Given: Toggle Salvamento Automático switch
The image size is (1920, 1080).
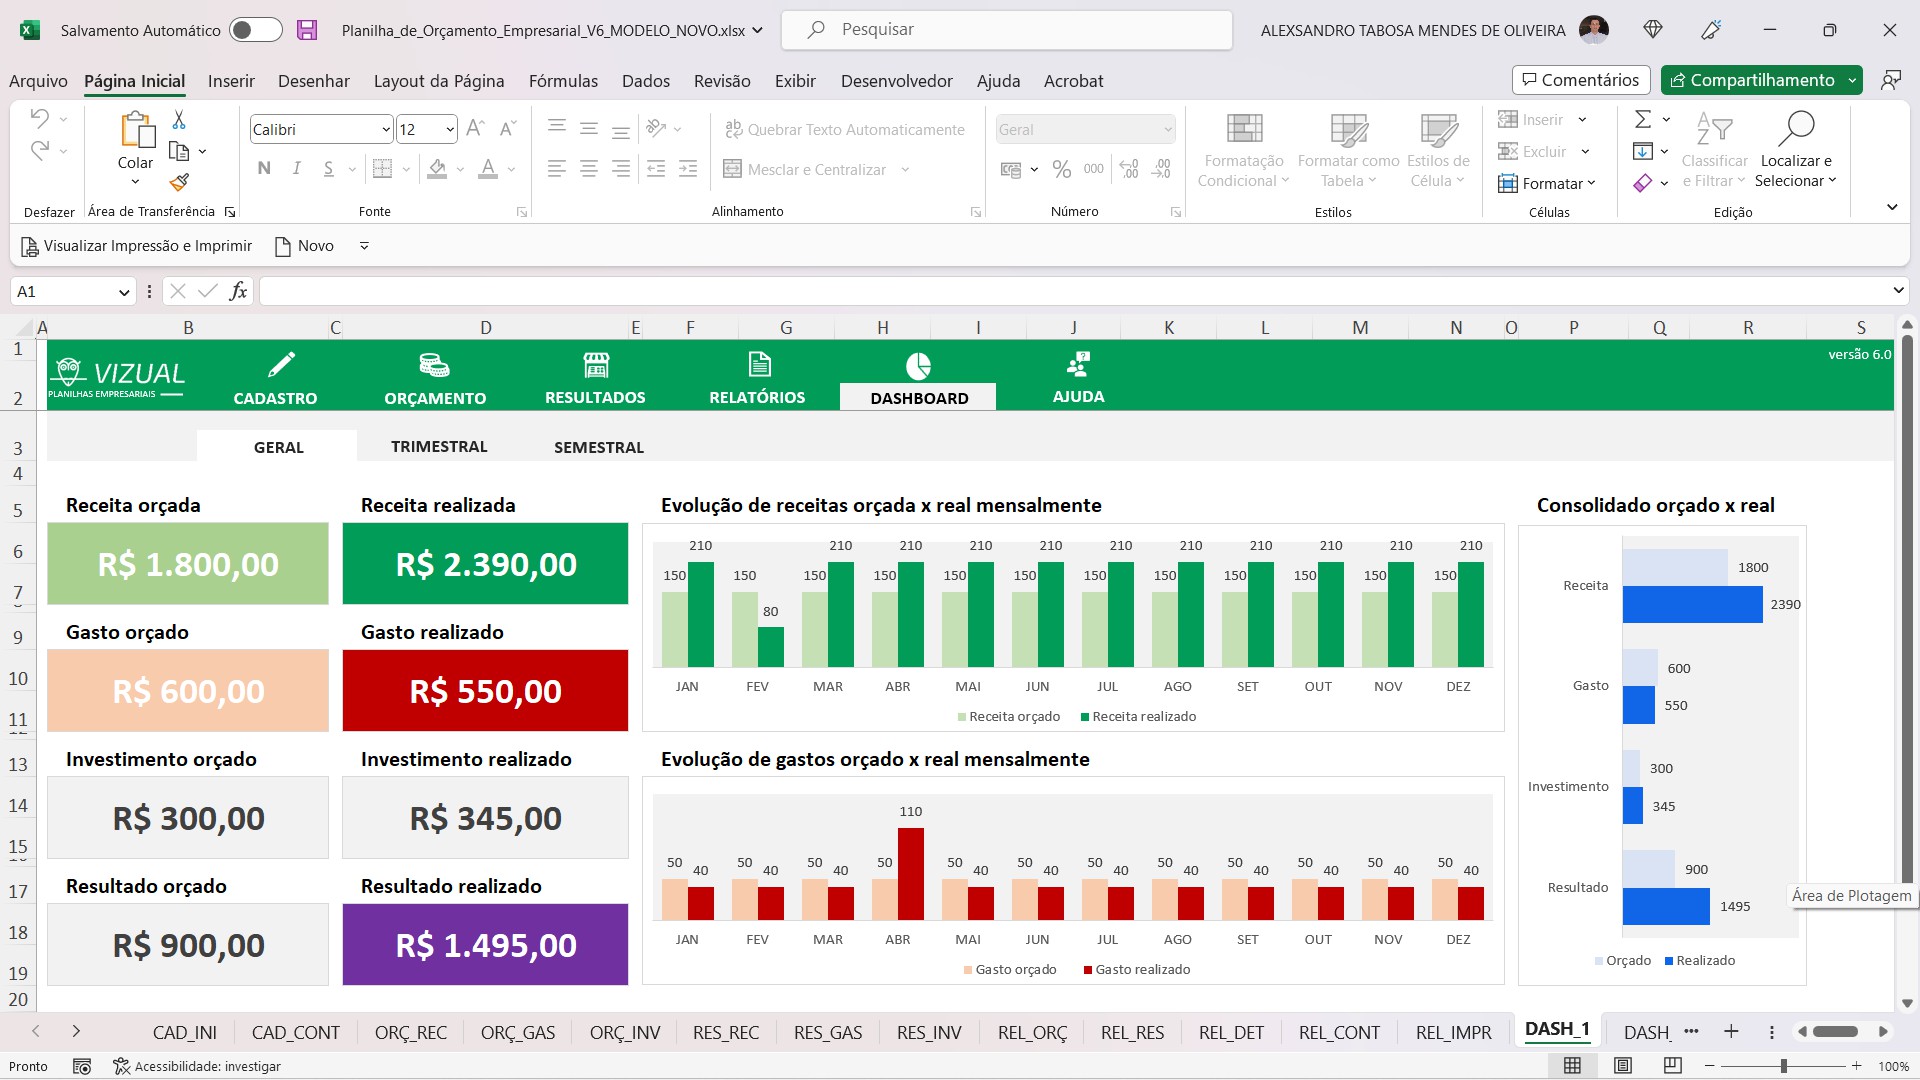Looking at the screenshot, I should pyautogui.click(x=256, y=30).
